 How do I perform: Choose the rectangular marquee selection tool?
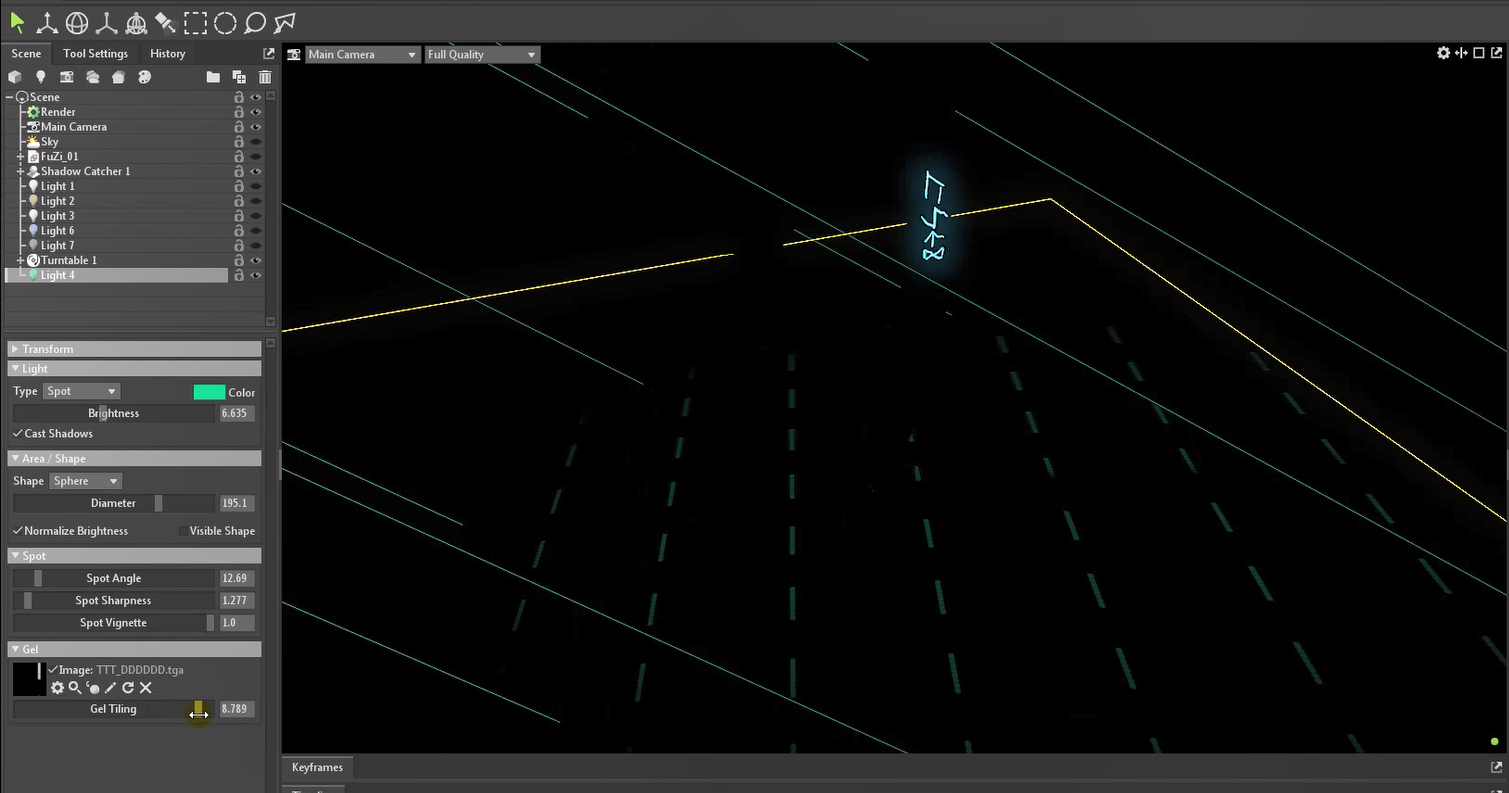(195, 22)
